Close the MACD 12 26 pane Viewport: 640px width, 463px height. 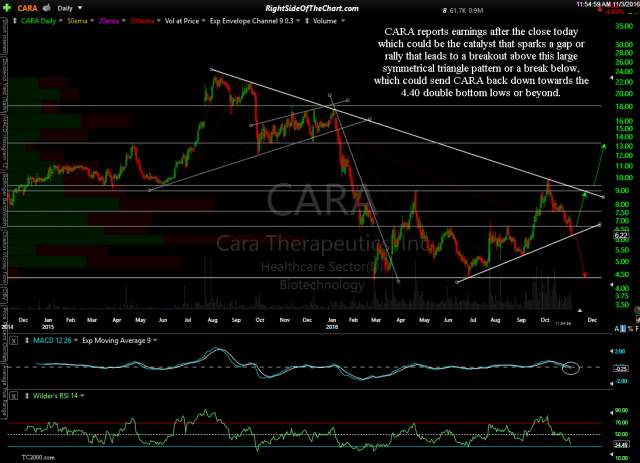point(14,341)
